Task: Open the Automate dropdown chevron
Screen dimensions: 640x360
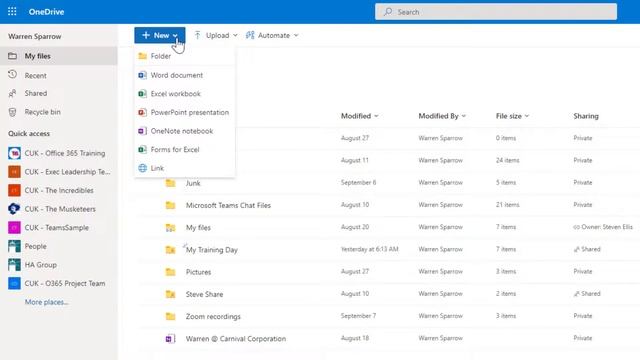Action: pos(296,36)
